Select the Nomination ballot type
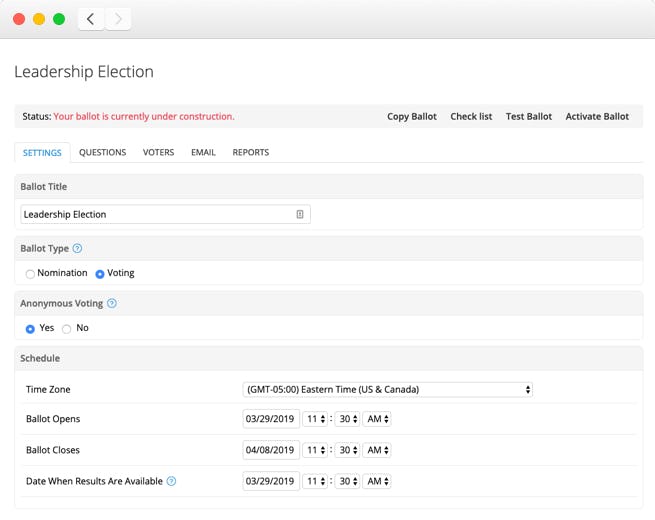Viewport: 655px width, 520px height. [30, 274]
